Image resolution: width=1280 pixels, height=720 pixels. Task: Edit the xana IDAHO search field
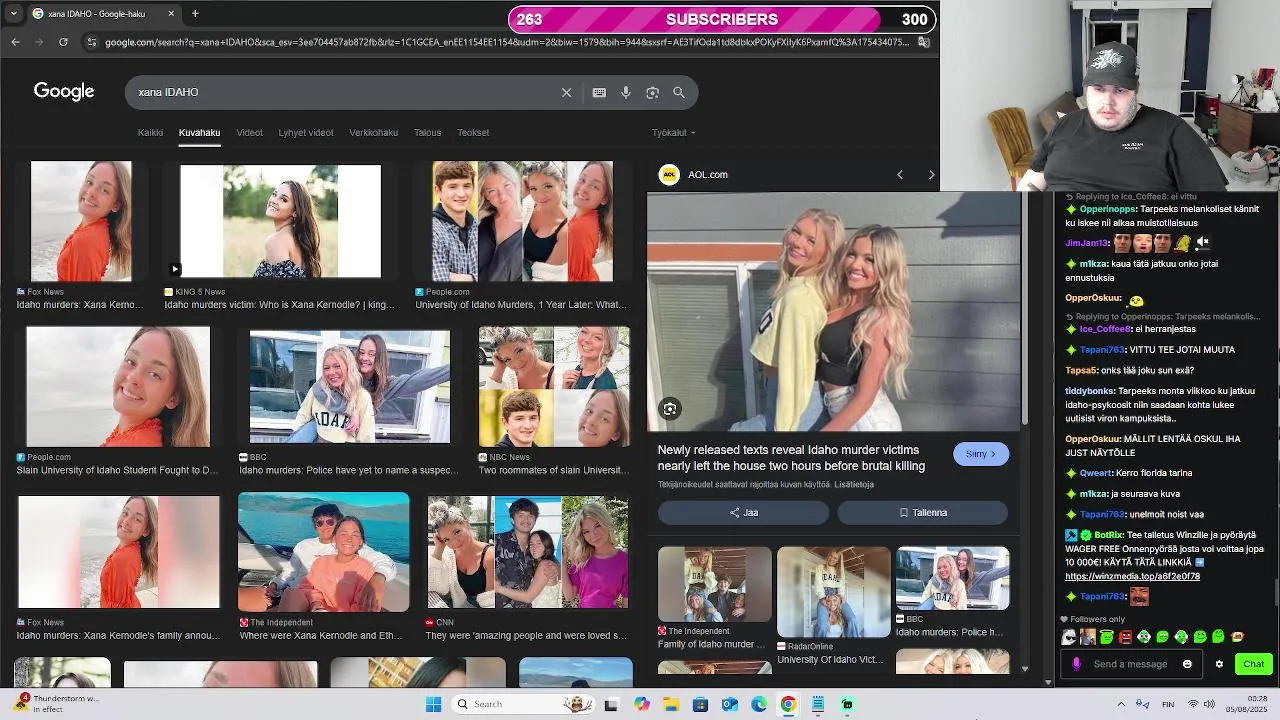345,92
